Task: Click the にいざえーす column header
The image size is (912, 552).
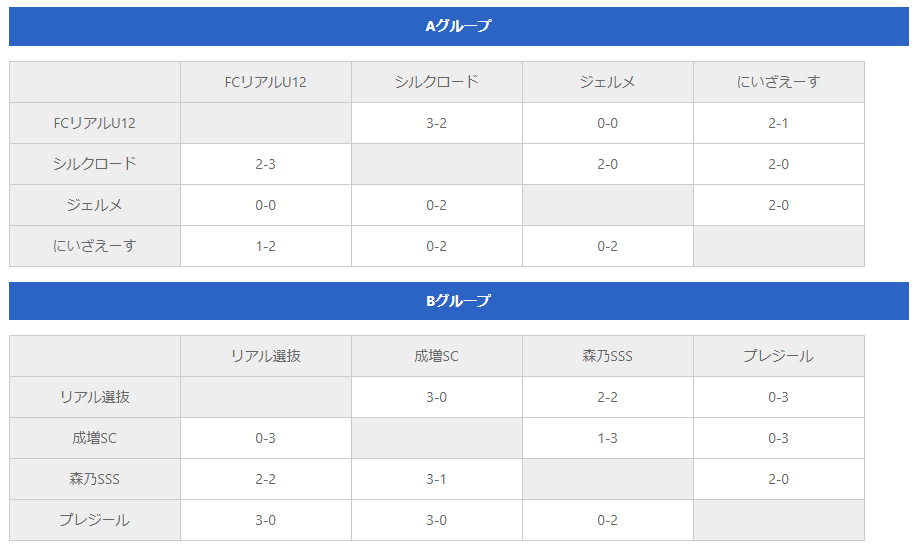Action: (x=779, y=82)
